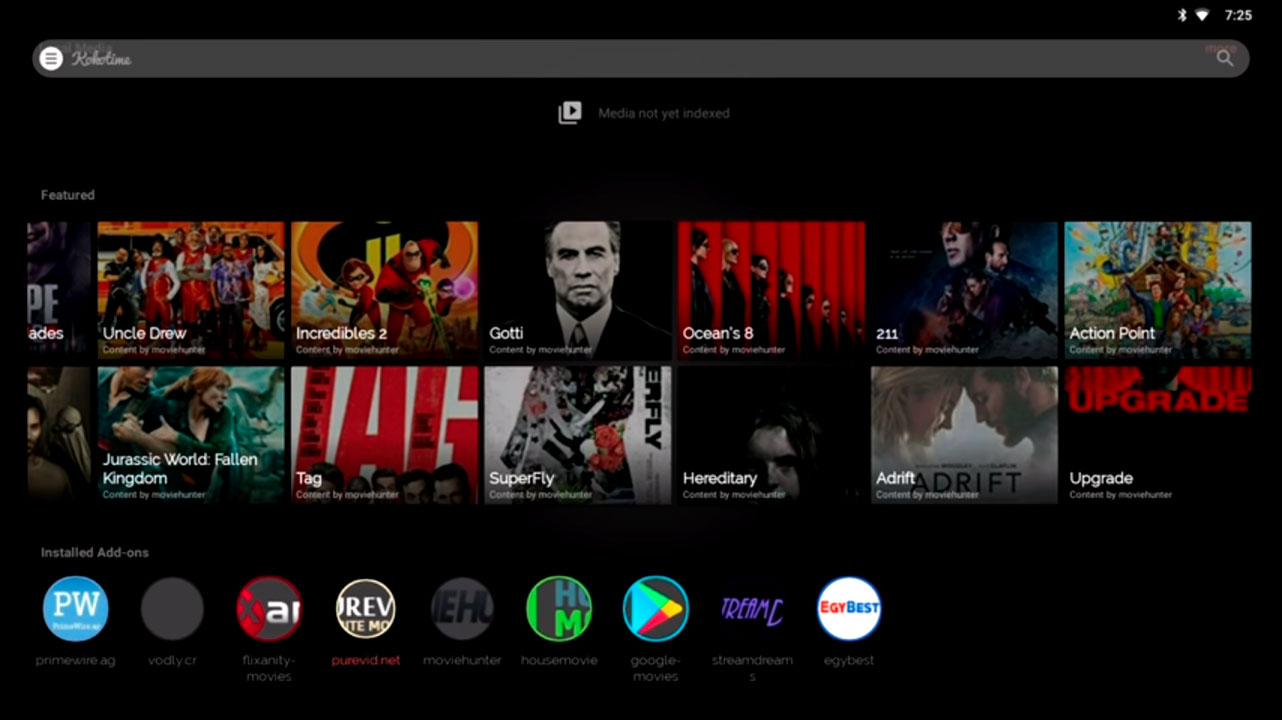Select Jurassic World: Fallen Kingdom
This screenshot has height=720, width=1282.
191,435
